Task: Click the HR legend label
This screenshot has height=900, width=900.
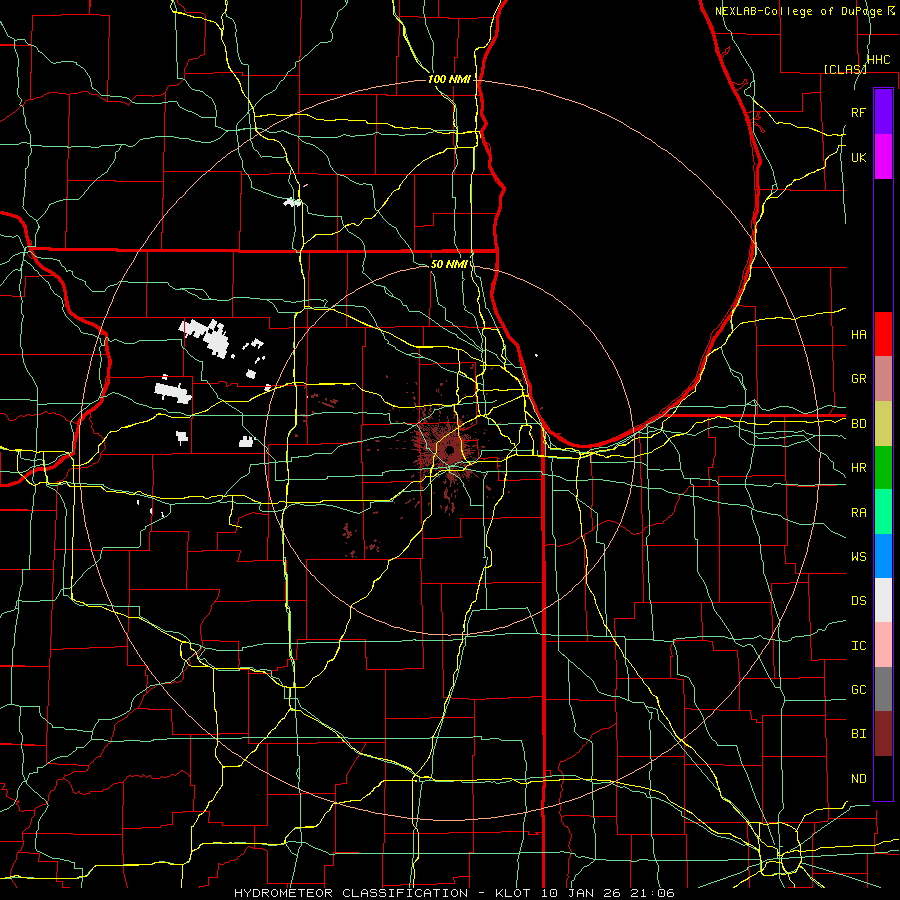Action: pos(858,468)
